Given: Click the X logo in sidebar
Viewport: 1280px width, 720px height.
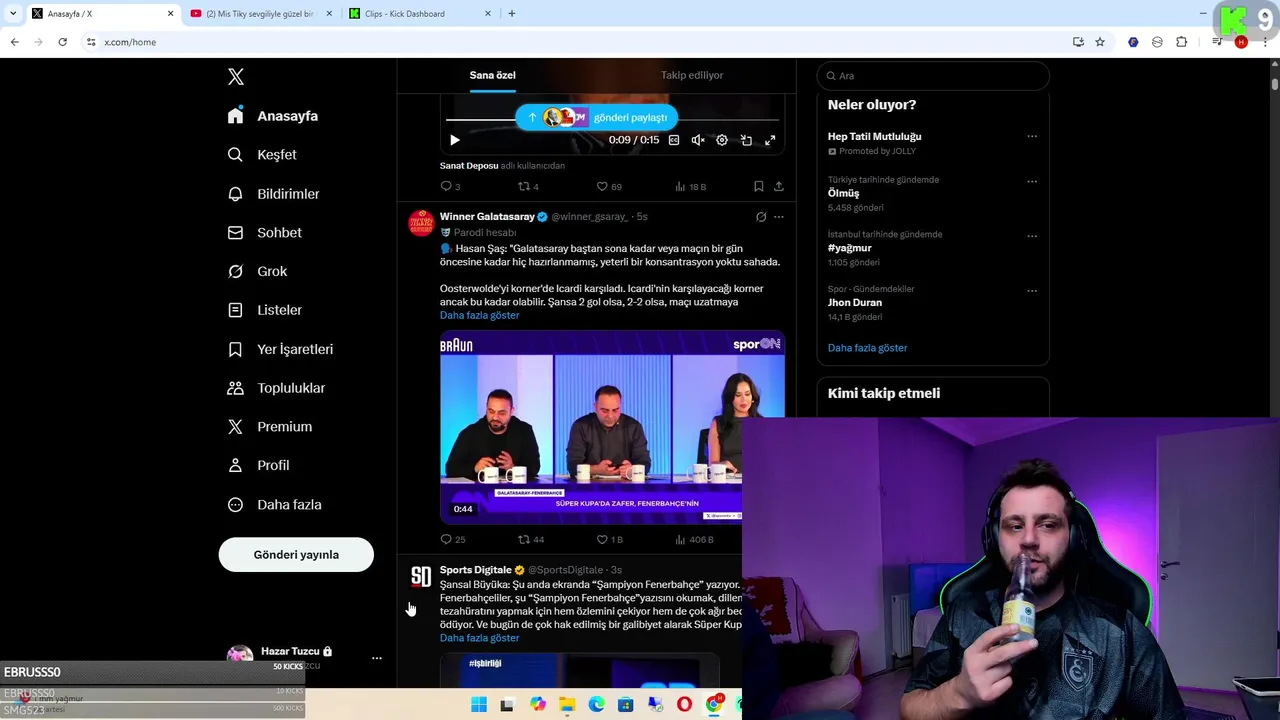Looking at the screenshot, I should pos(236,77).
